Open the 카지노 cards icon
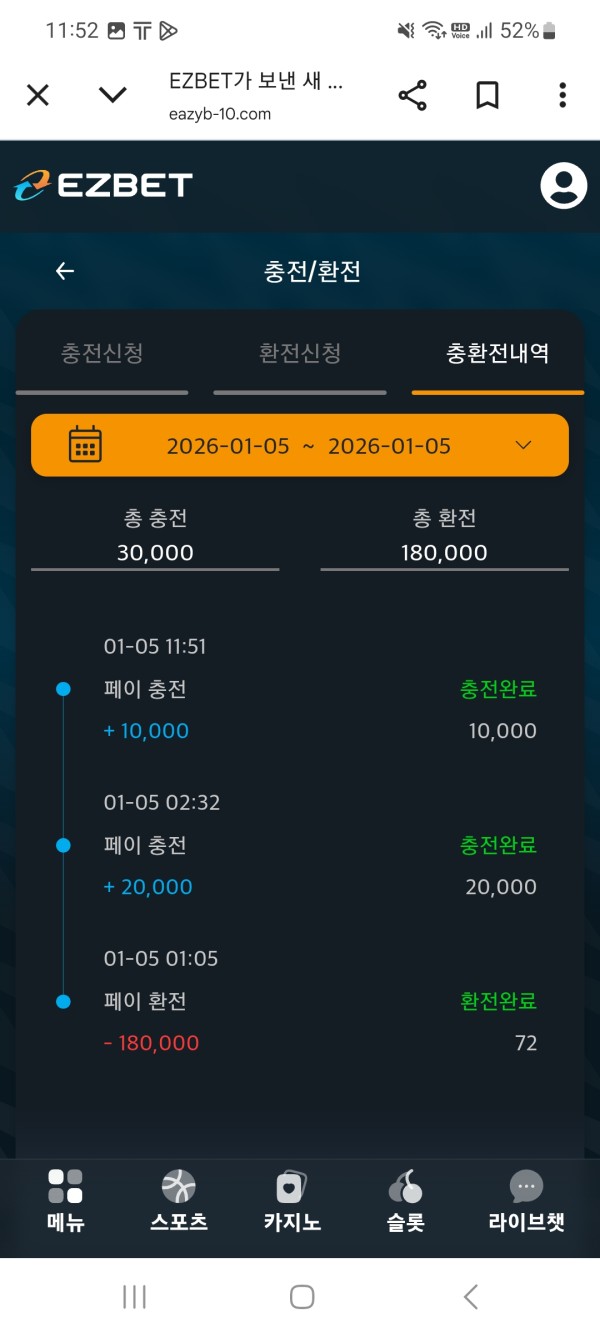Screen dimensions: 600x1333 tap(292, 1187)
